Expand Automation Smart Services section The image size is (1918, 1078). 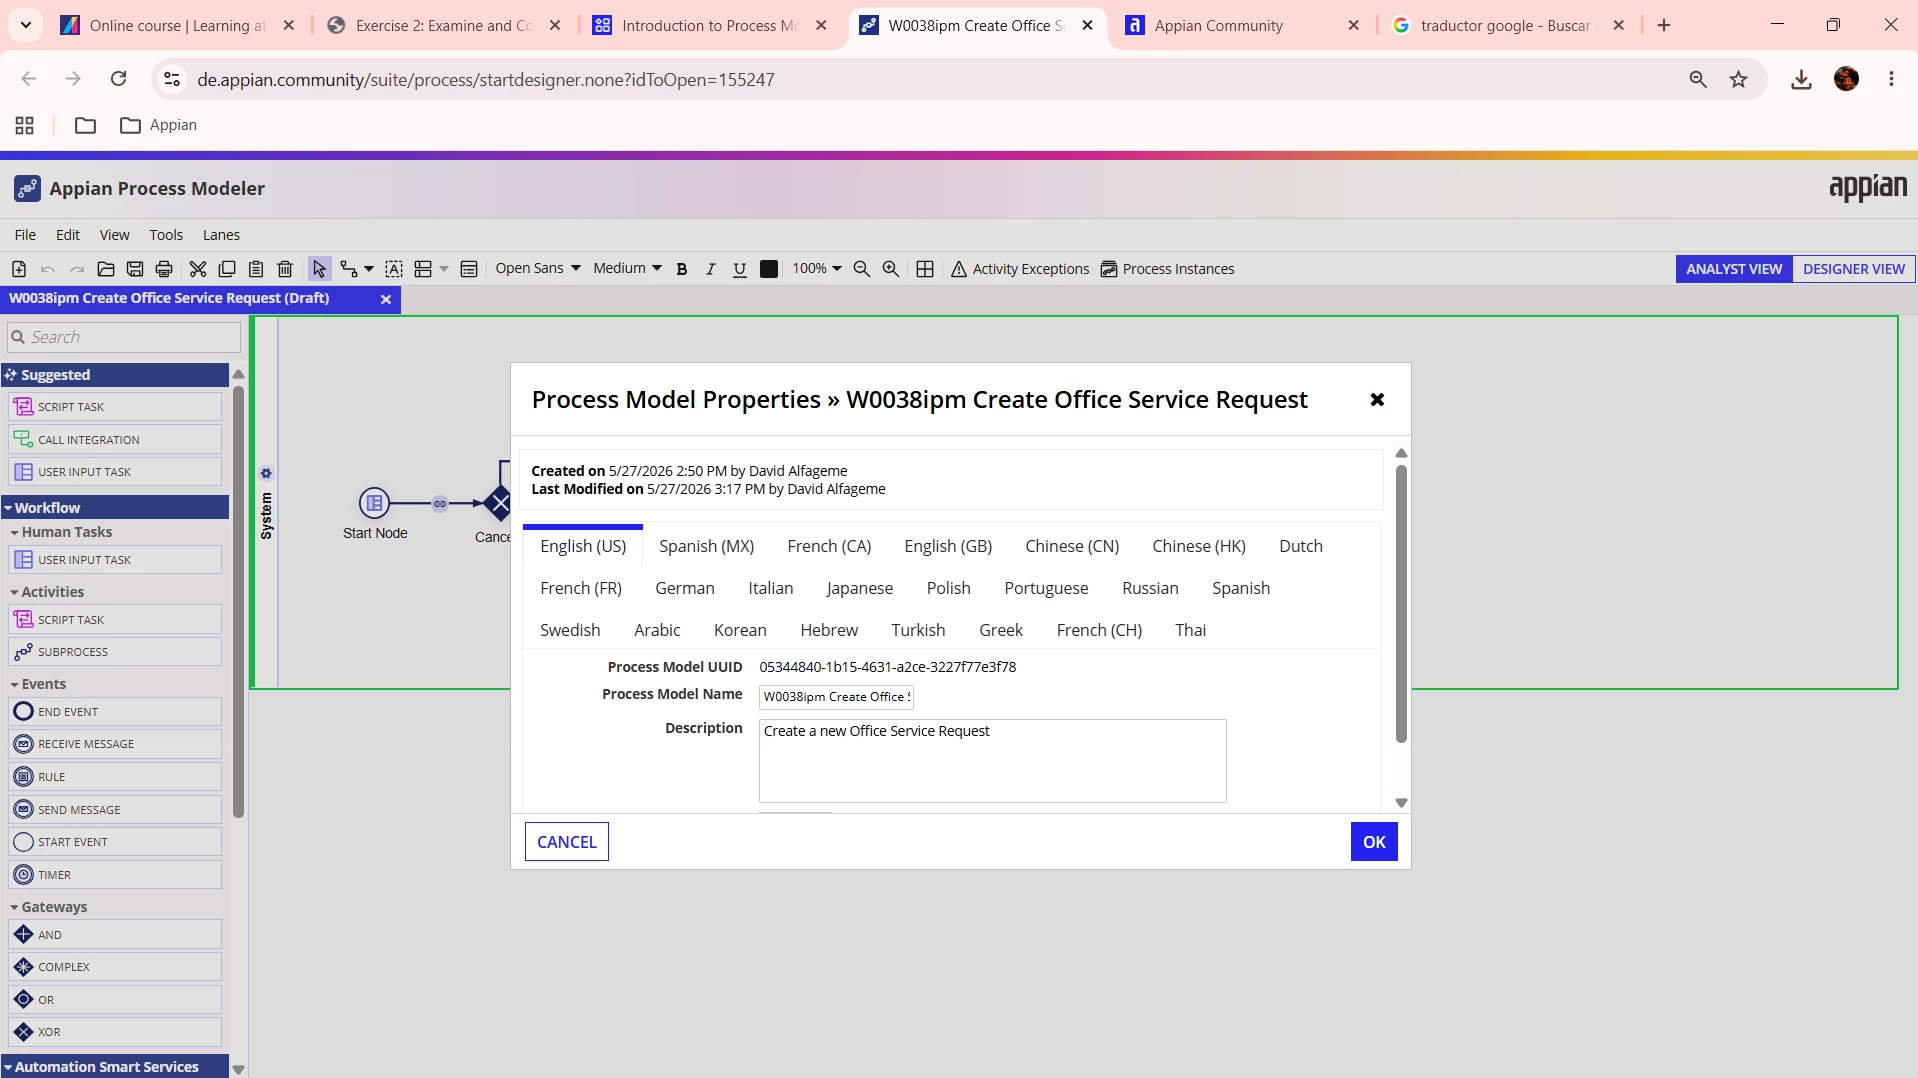tap(115, 1067)
